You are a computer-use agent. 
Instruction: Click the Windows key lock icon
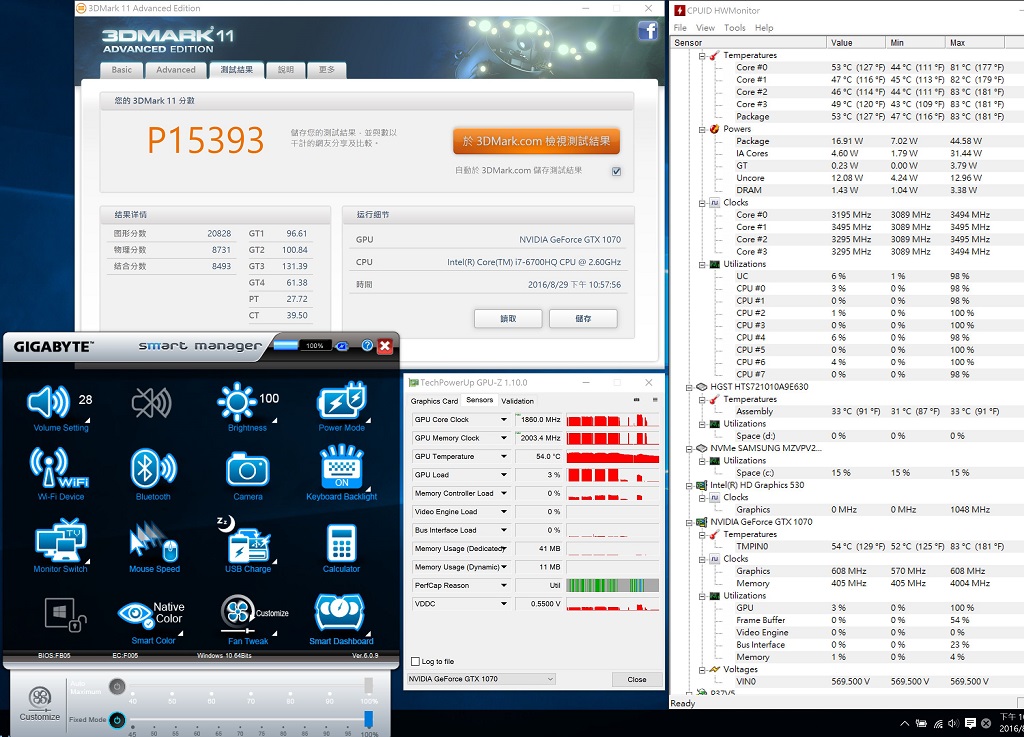point(65,615)
